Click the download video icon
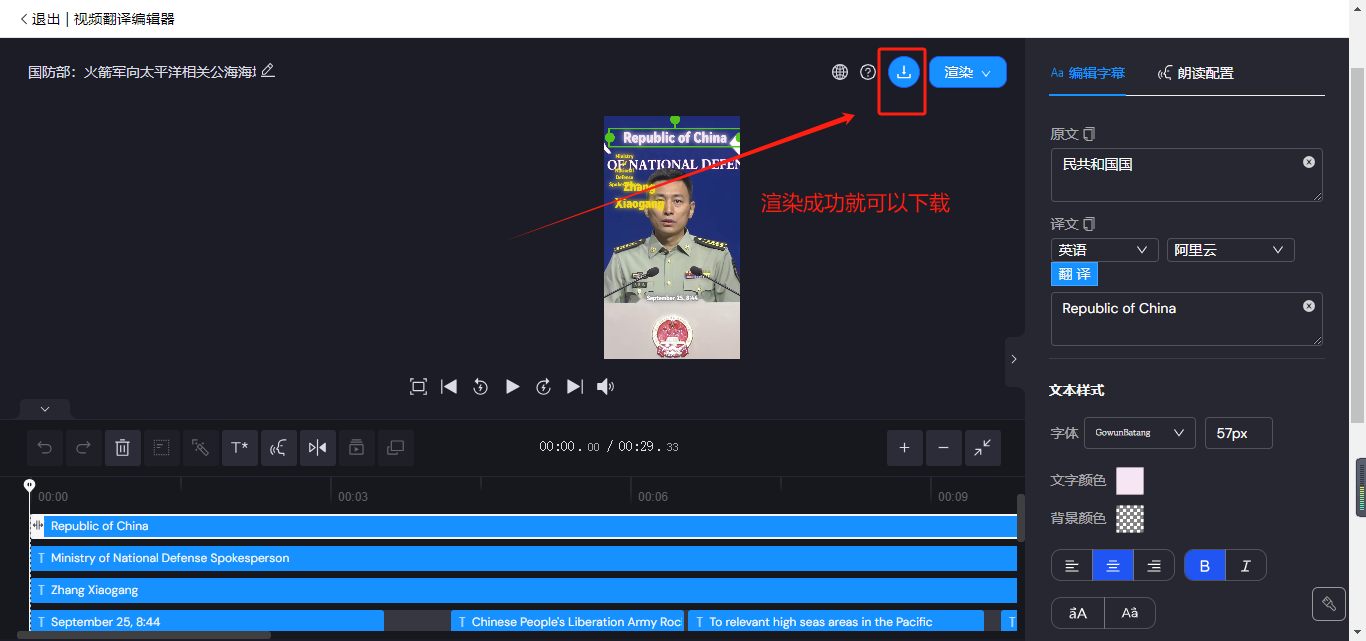 (x=904, y=72)
